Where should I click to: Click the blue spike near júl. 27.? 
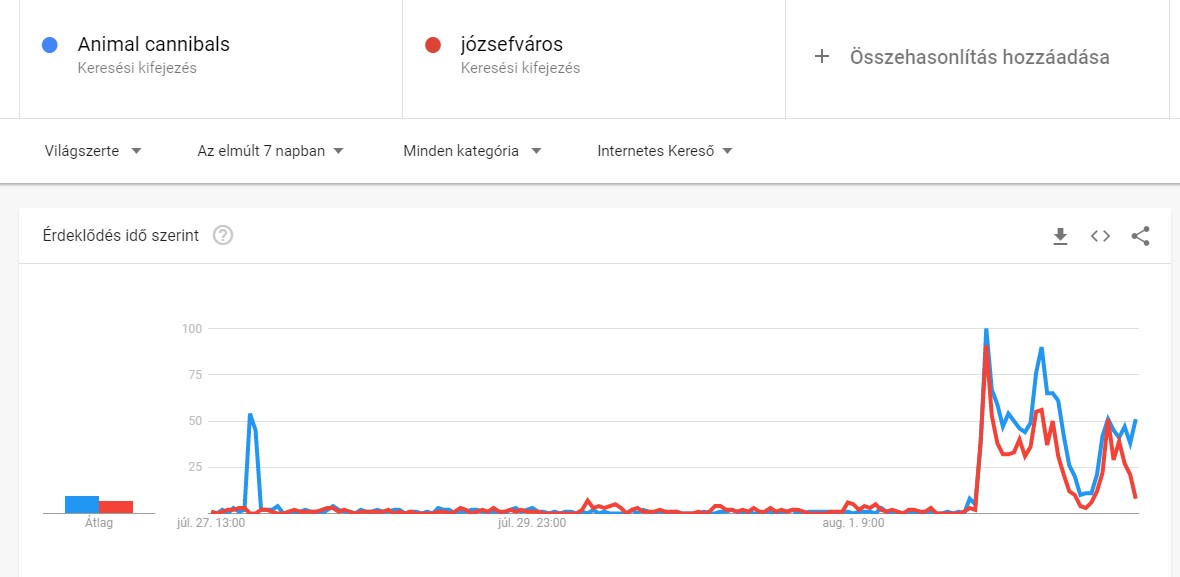click(250, 415)
